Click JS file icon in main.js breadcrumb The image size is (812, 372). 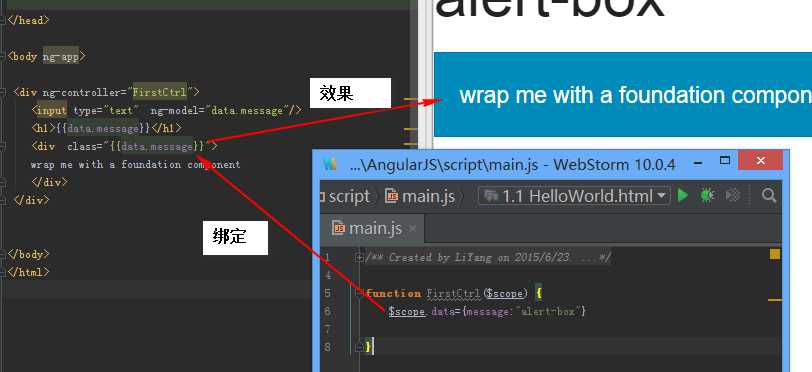point(393,196)
